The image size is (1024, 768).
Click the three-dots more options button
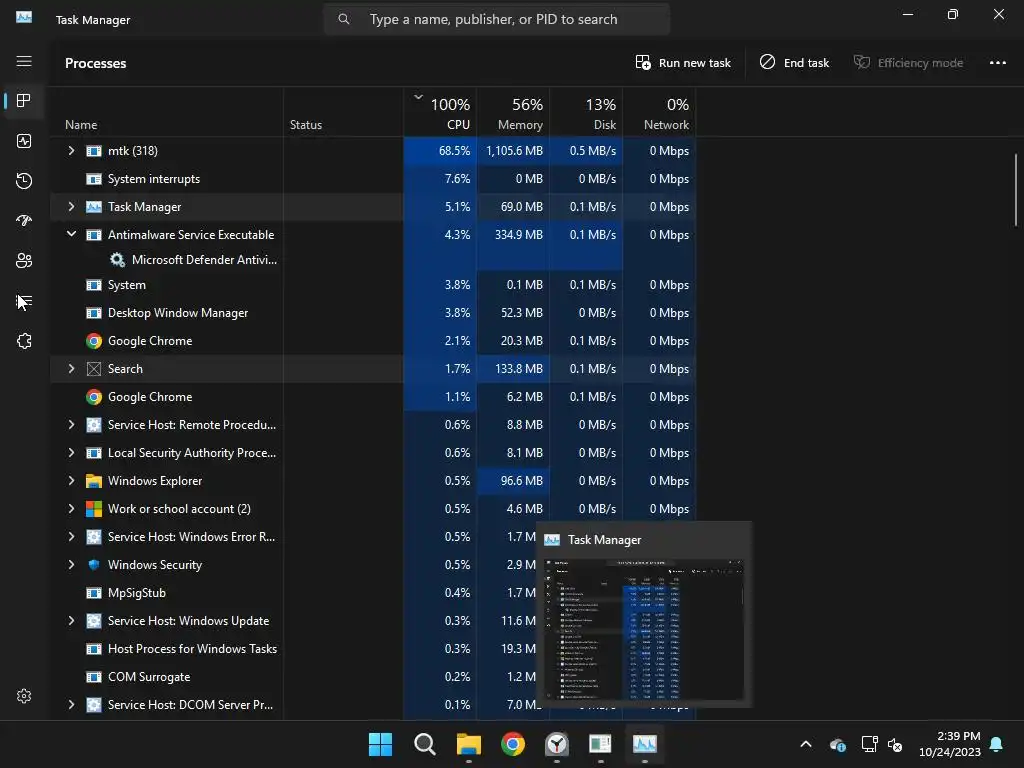[997, 63]
